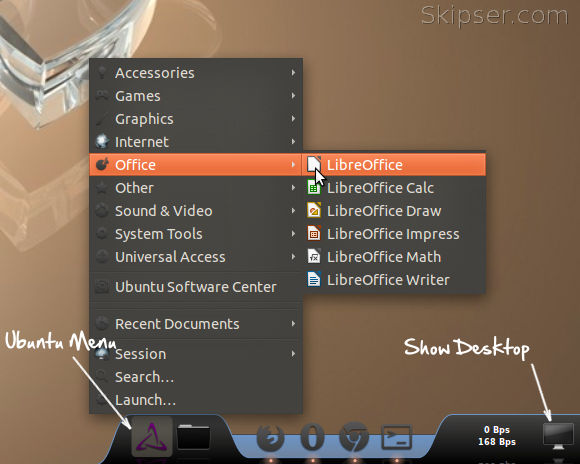Screen dimensions: 580x464
Task: Expand the System Tools submenu arrow
Action: coord(293,233)
